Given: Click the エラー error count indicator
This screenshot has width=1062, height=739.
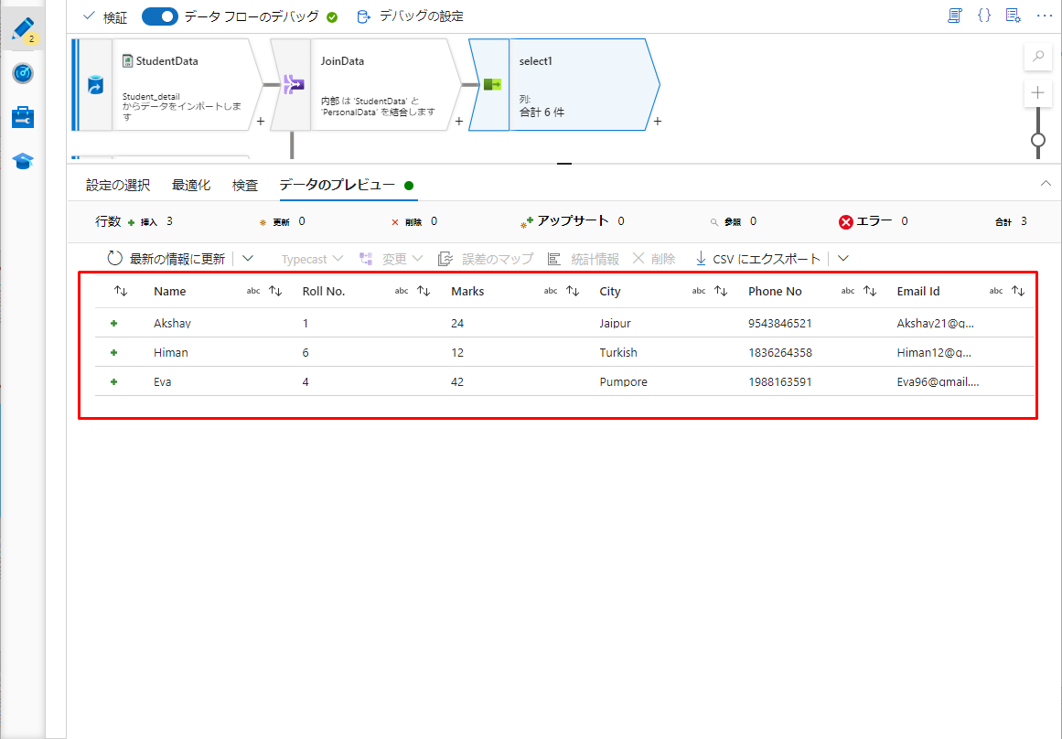Looking at the screenshot, I should coord(874,221).
